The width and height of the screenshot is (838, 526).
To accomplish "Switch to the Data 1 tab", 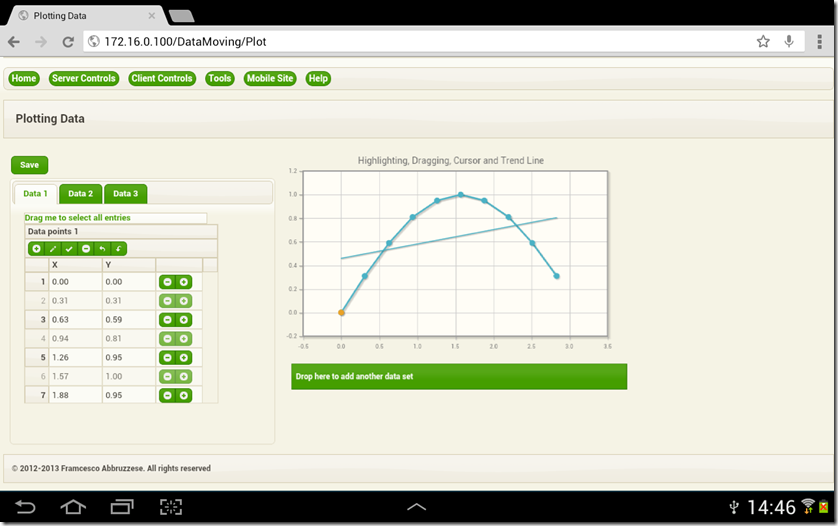I will (35, 194).
